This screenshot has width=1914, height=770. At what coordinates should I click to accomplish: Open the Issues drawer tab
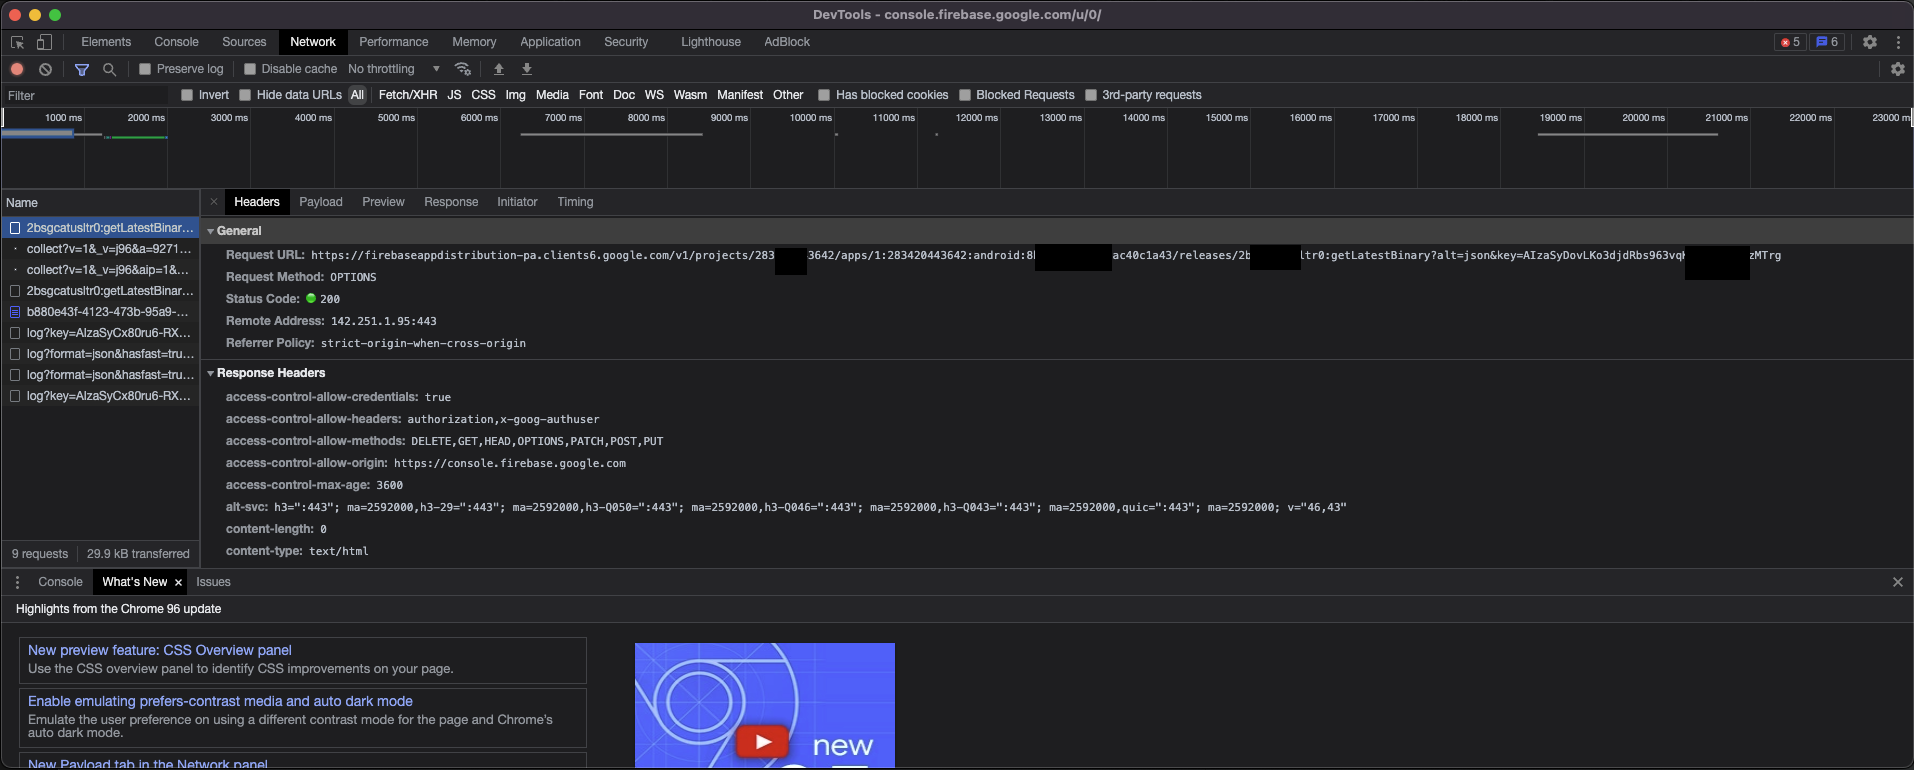(213, 582)
